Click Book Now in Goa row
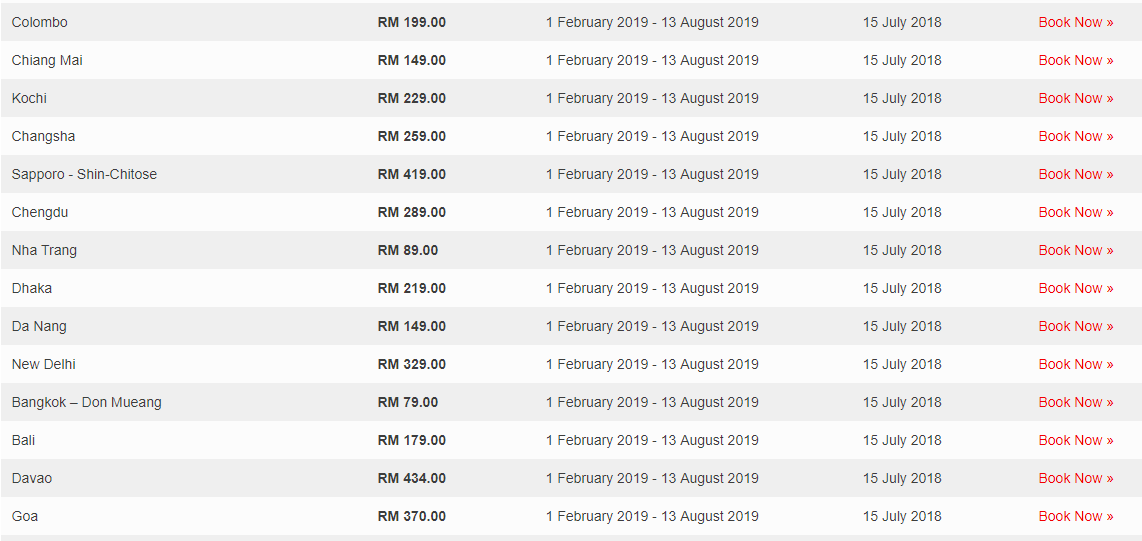This screenshot has height=541, width=1142. point(1075,516)
